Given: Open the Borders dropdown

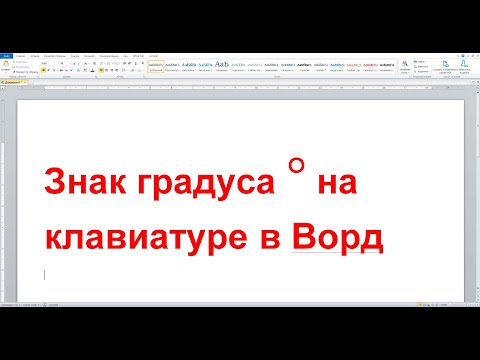Looking at the screenshot, I should [140, 70].
